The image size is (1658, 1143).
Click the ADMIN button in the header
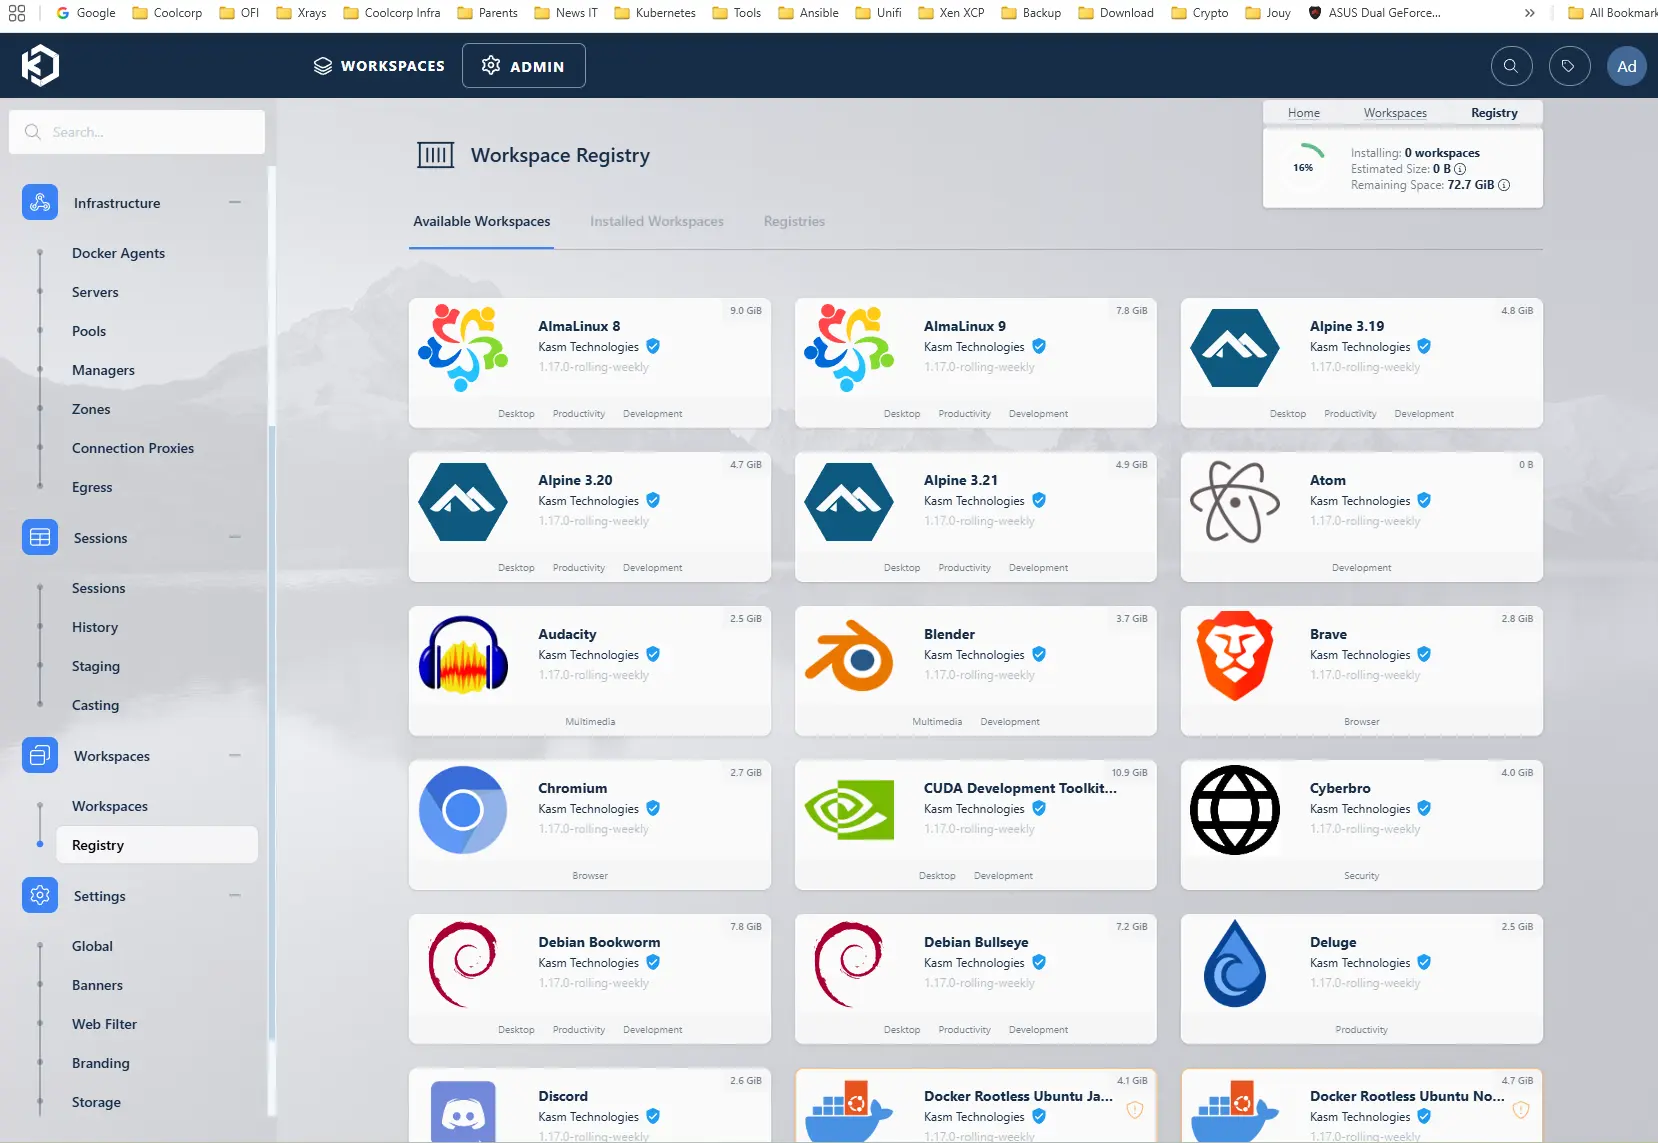pyautogui.click(x=523, y=66)
